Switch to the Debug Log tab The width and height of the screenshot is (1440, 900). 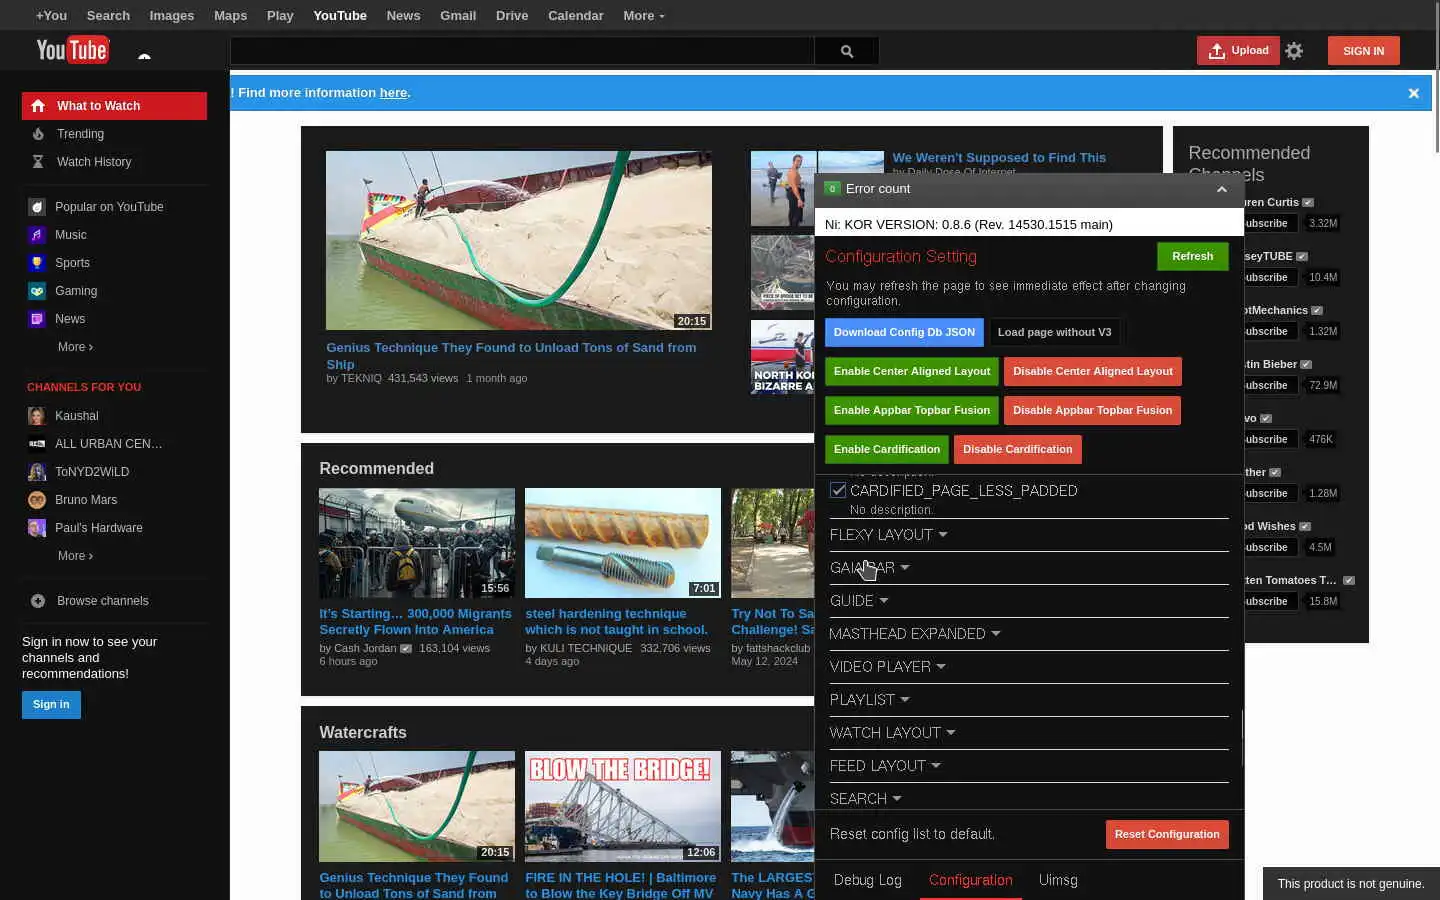click(x=868, y=880)
